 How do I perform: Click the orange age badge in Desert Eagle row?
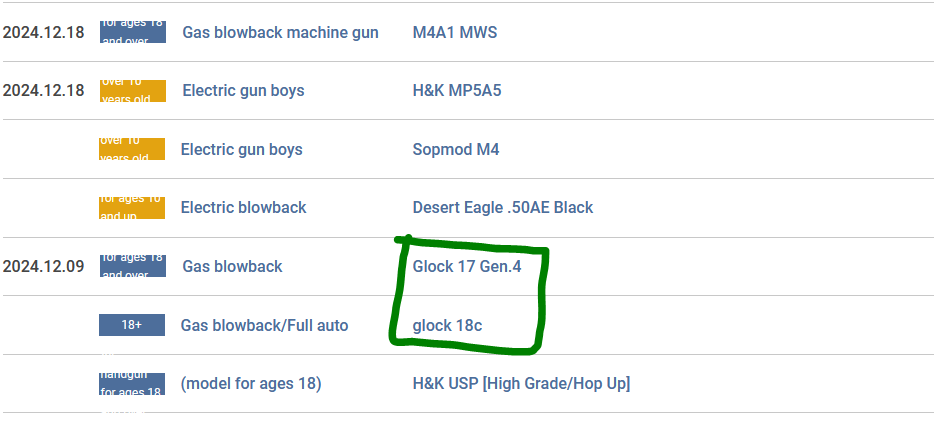(x=132, y=207)
